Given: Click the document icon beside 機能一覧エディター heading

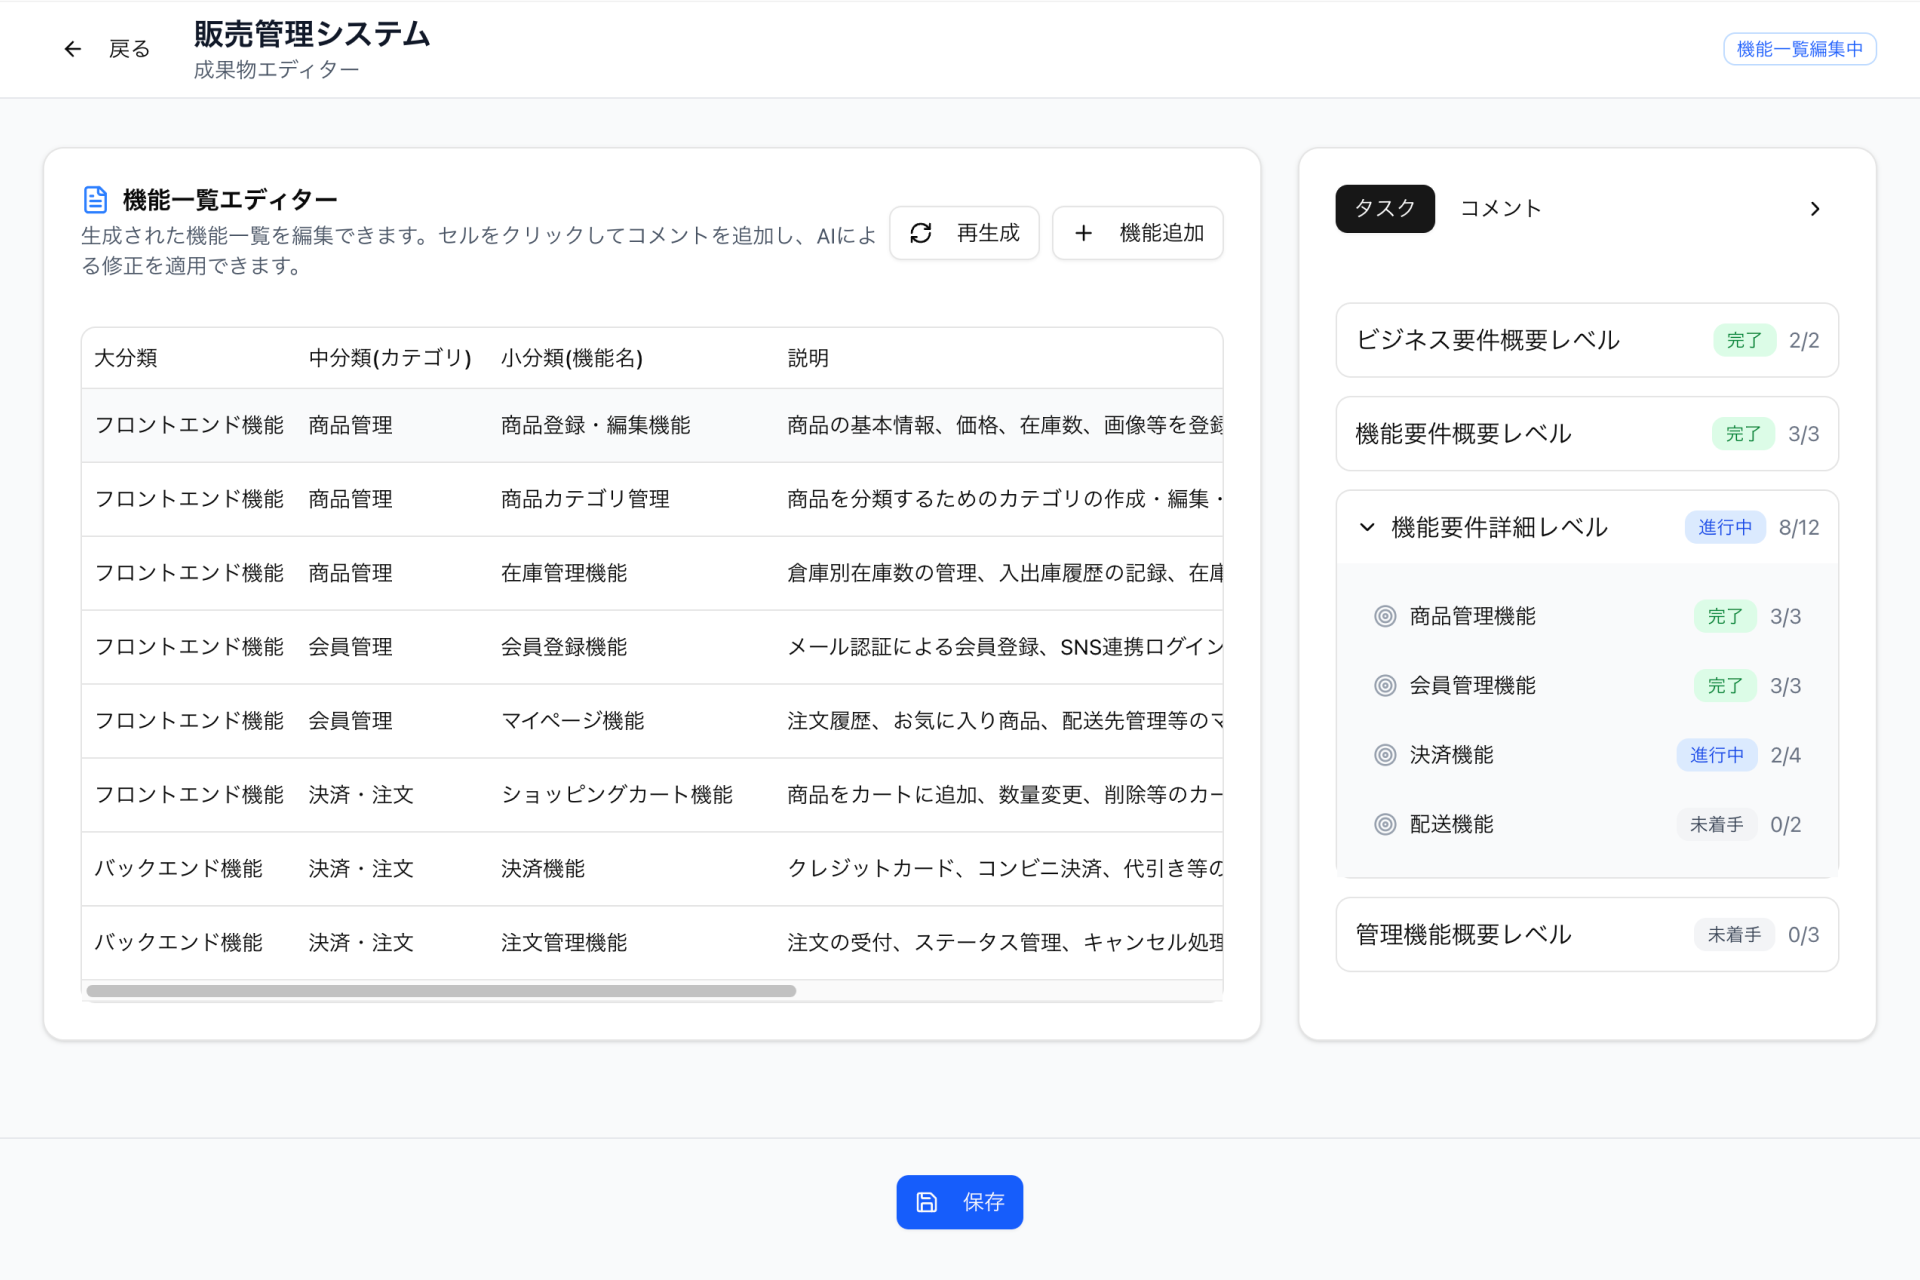Looking at the screenshot, I should [95, 198].
